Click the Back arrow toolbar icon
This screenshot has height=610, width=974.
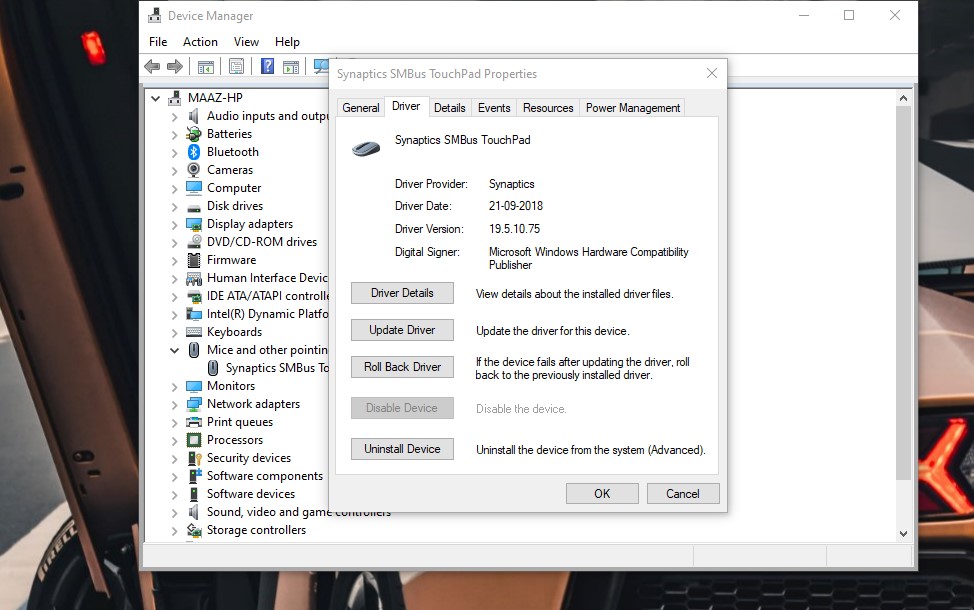pyautogui.click(x=152, y=66)
